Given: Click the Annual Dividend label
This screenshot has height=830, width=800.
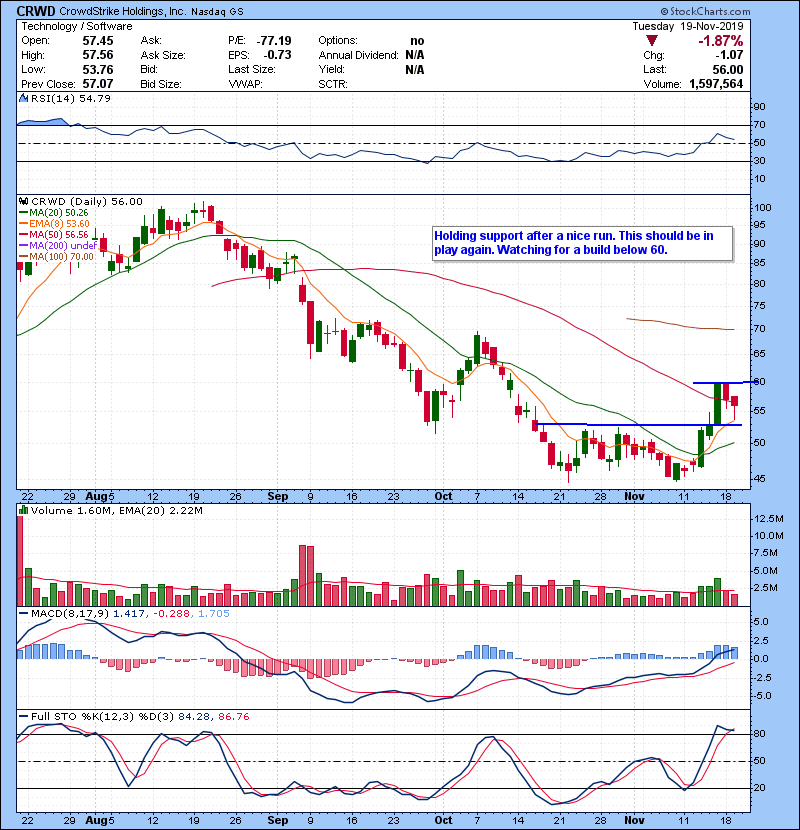Looking at the screenshot, I should (358, 55).
